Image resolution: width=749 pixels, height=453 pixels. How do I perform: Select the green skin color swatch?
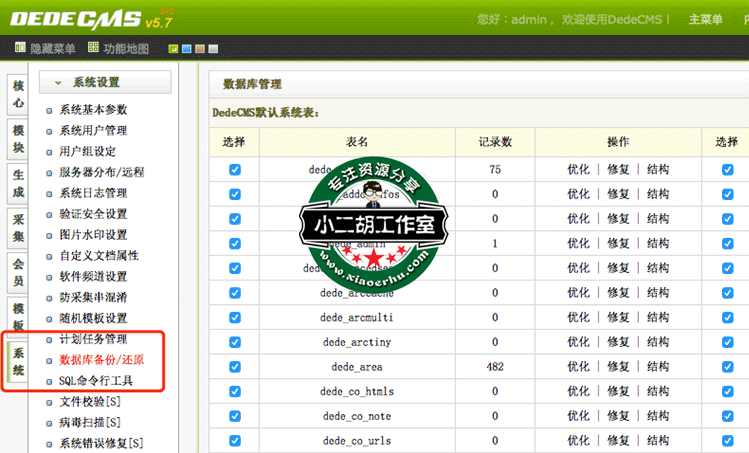(x=174, y=48)
